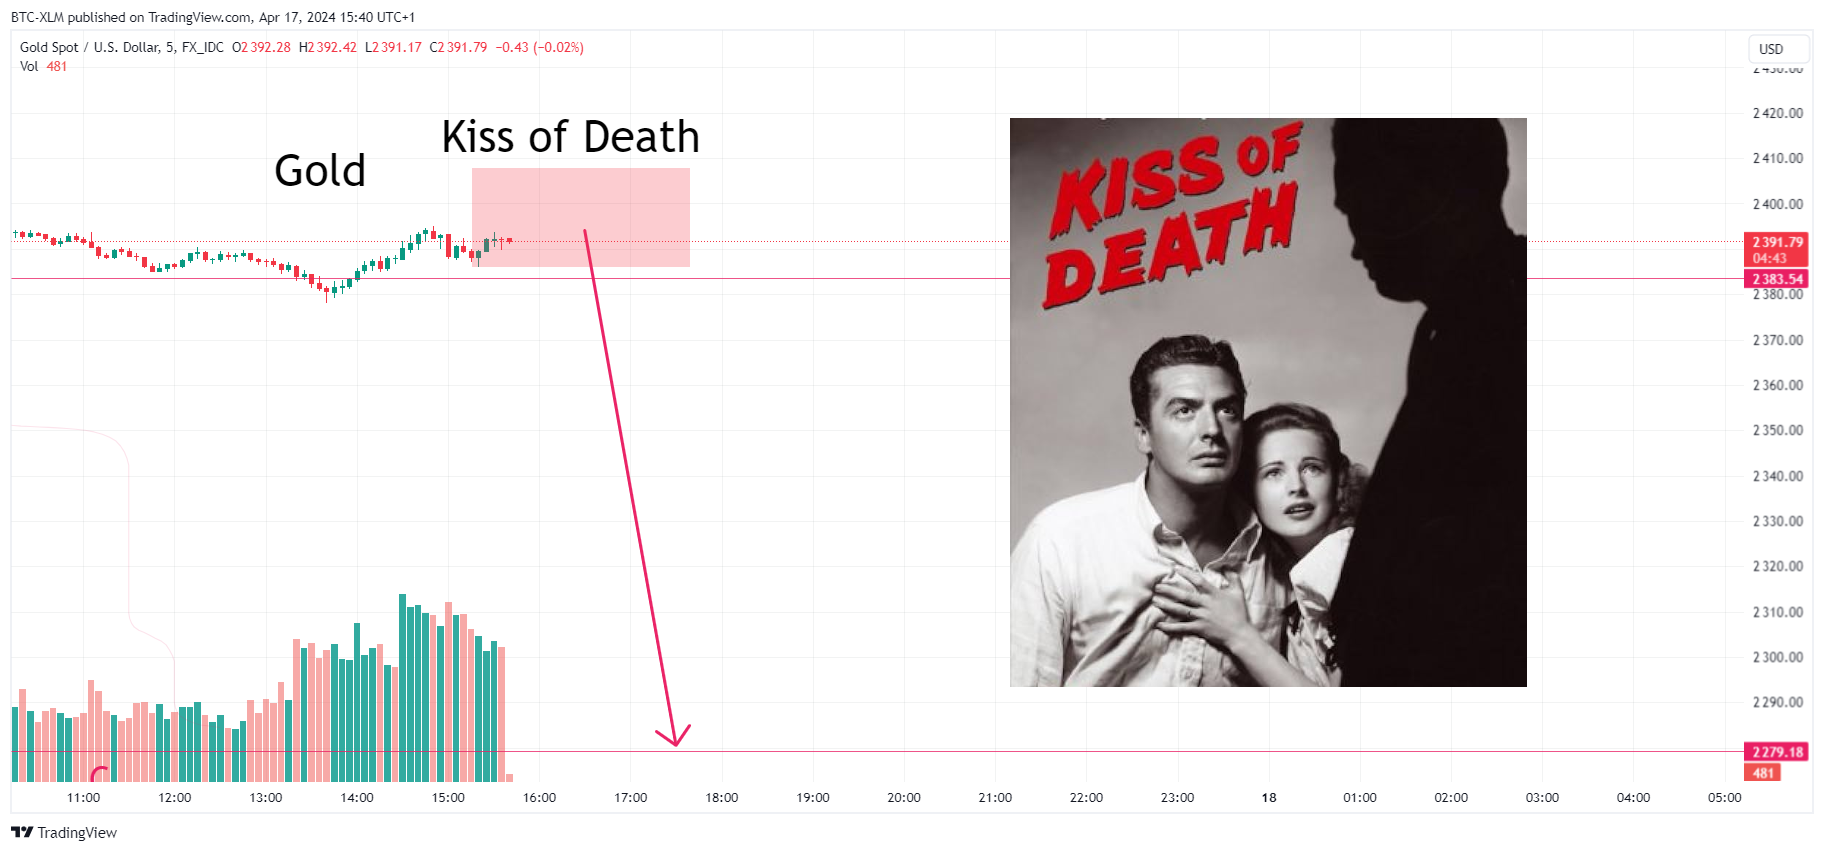Select the "Kiss of Death" text annotation
The height and width of the screenshot is (852, 1824).
(x=571, y=137)
